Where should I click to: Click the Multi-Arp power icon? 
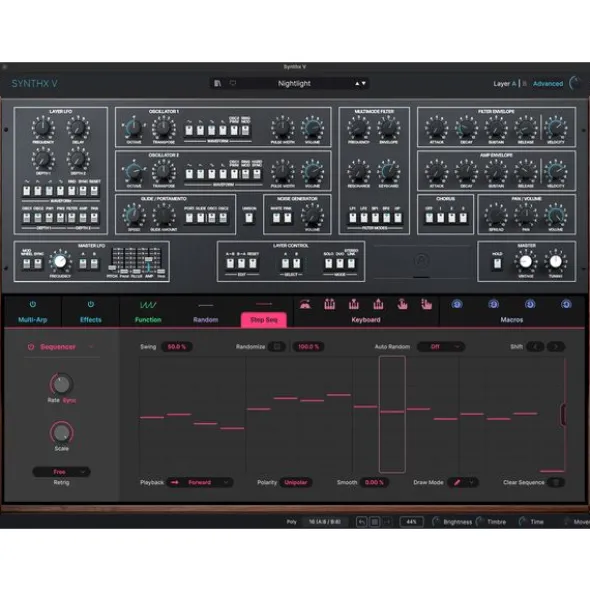pos(33,304)
